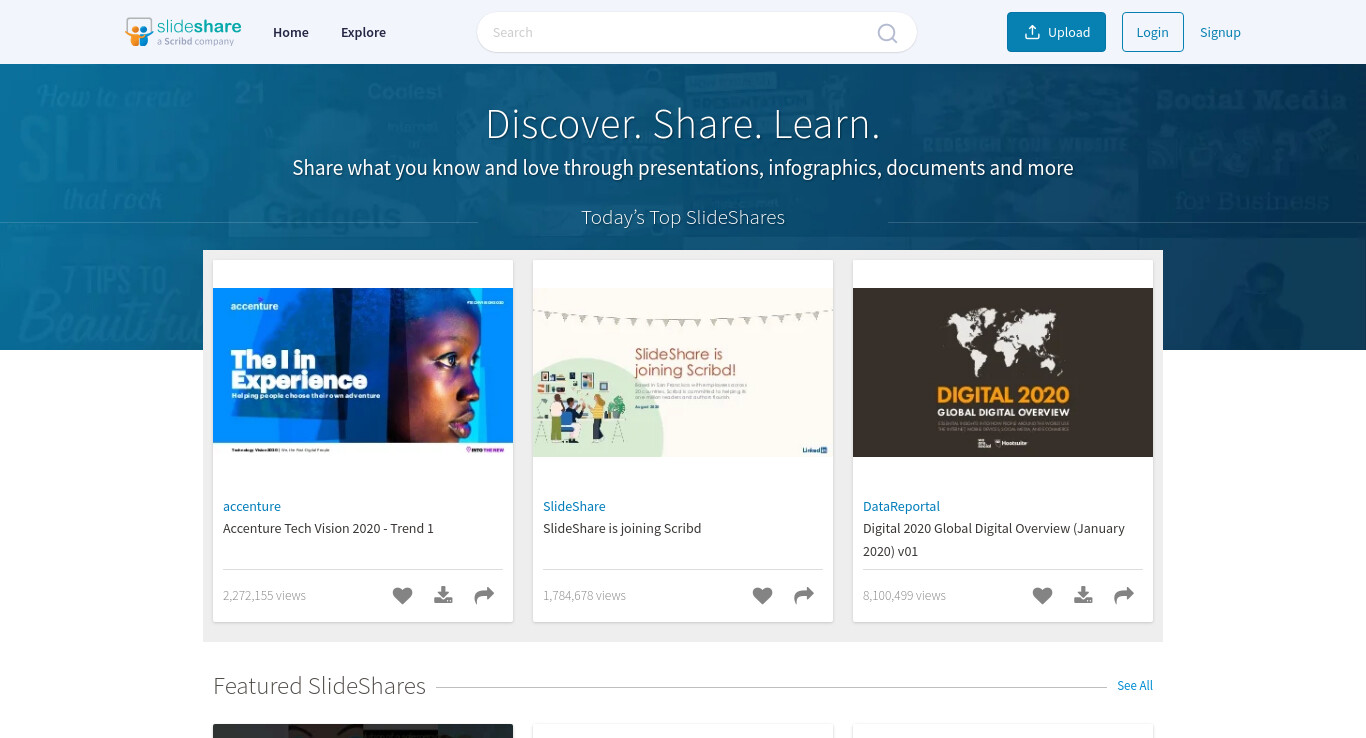Click the Featured SlideShares heading
The image size is (1366, 738).
pyautogui.click(x=319, y=686)
